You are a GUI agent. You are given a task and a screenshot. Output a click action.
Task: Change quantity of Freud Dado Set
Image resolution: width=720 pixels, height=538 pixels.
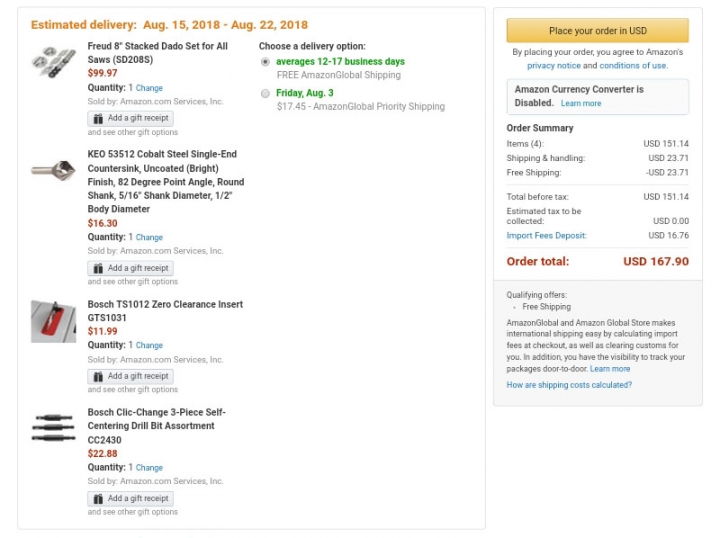149,88
